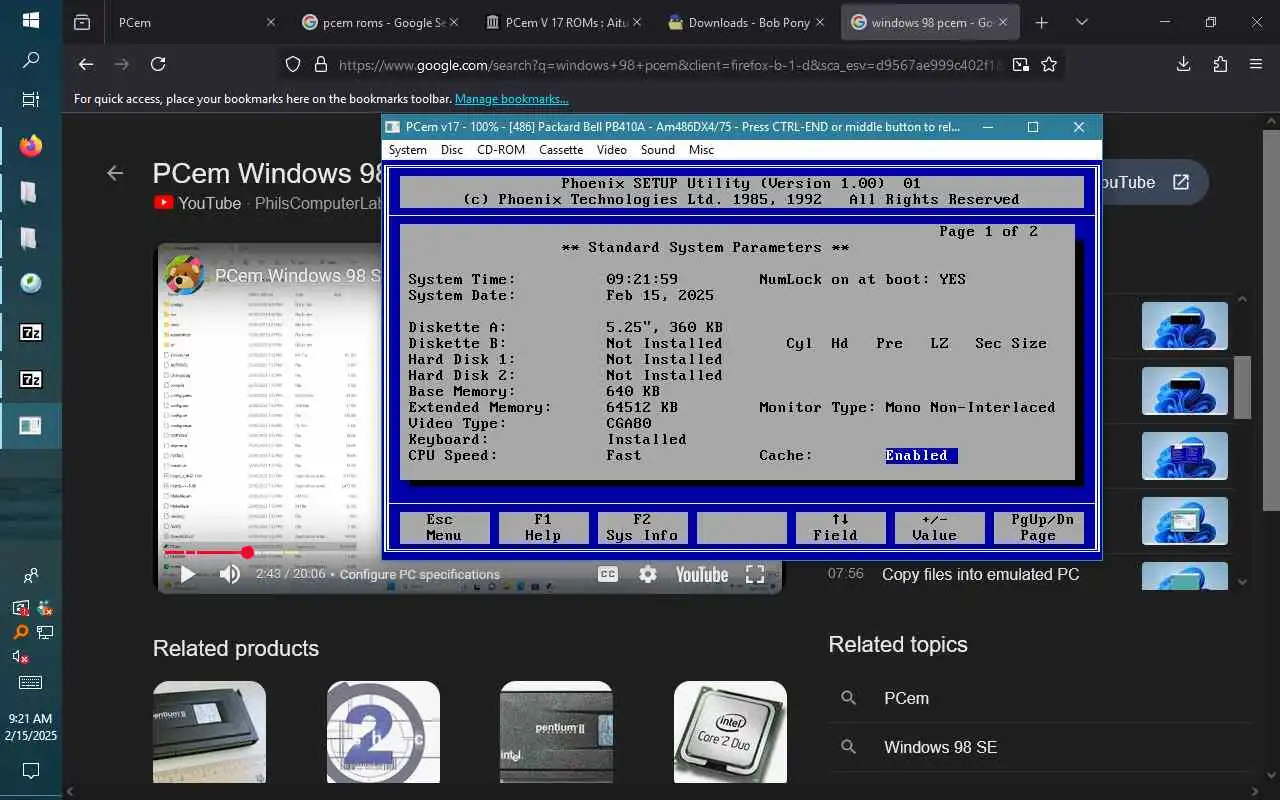Open the PCem CD-ROM menu
This screenshot has width=1280, height=800.
[501, 150]
